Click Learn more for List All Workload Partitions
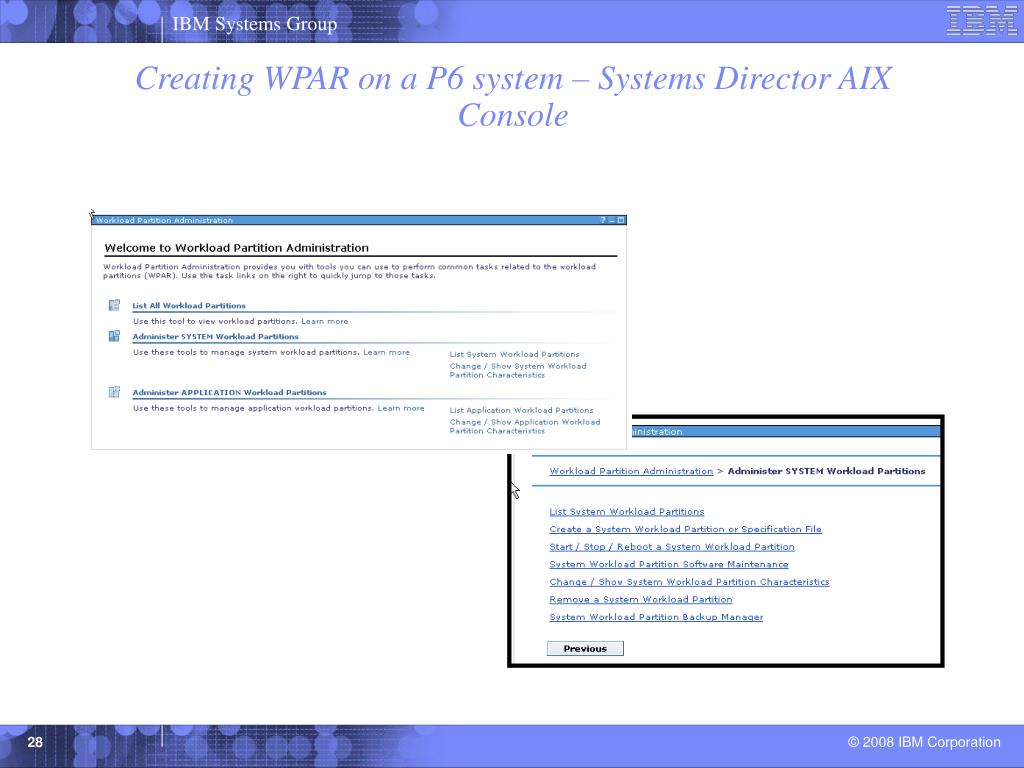Screen dimensions: 1024x768 coord(325,321)
